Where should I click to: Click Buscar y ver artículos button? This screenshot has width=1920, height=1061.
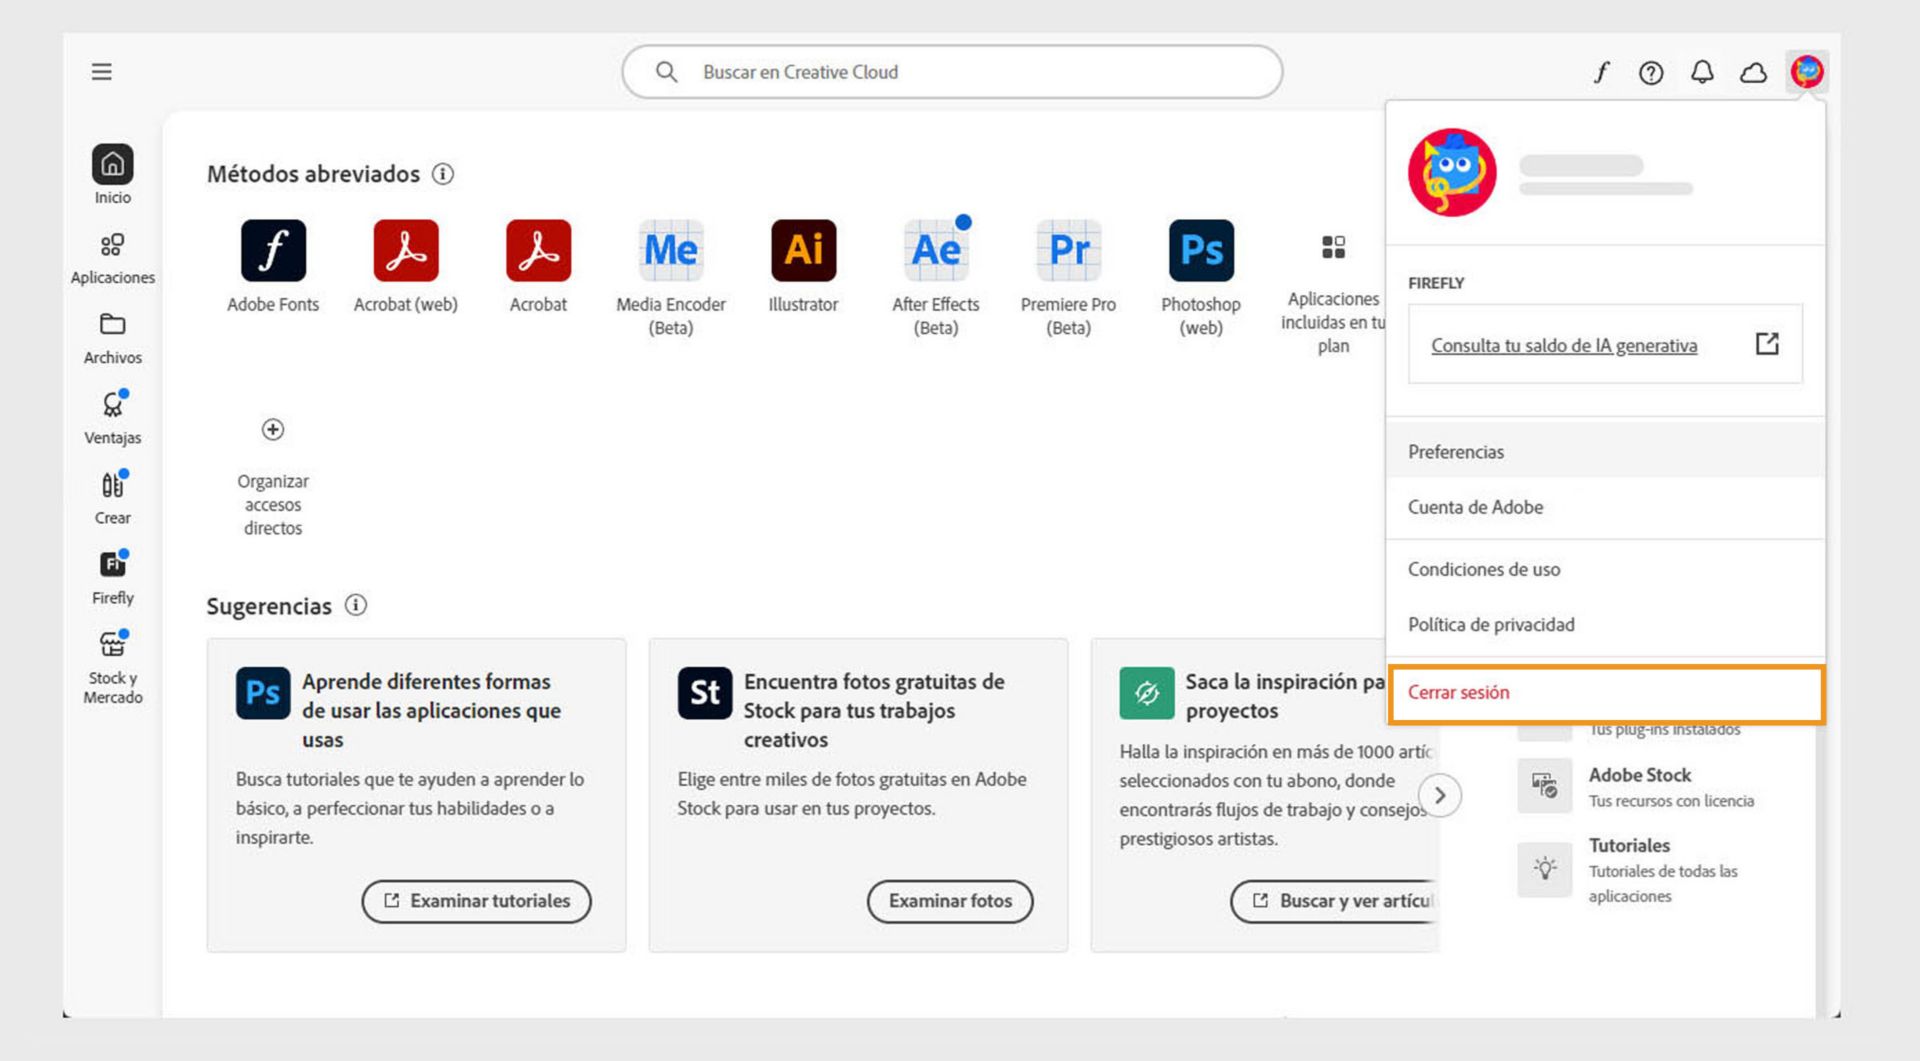click(1335, 901)
